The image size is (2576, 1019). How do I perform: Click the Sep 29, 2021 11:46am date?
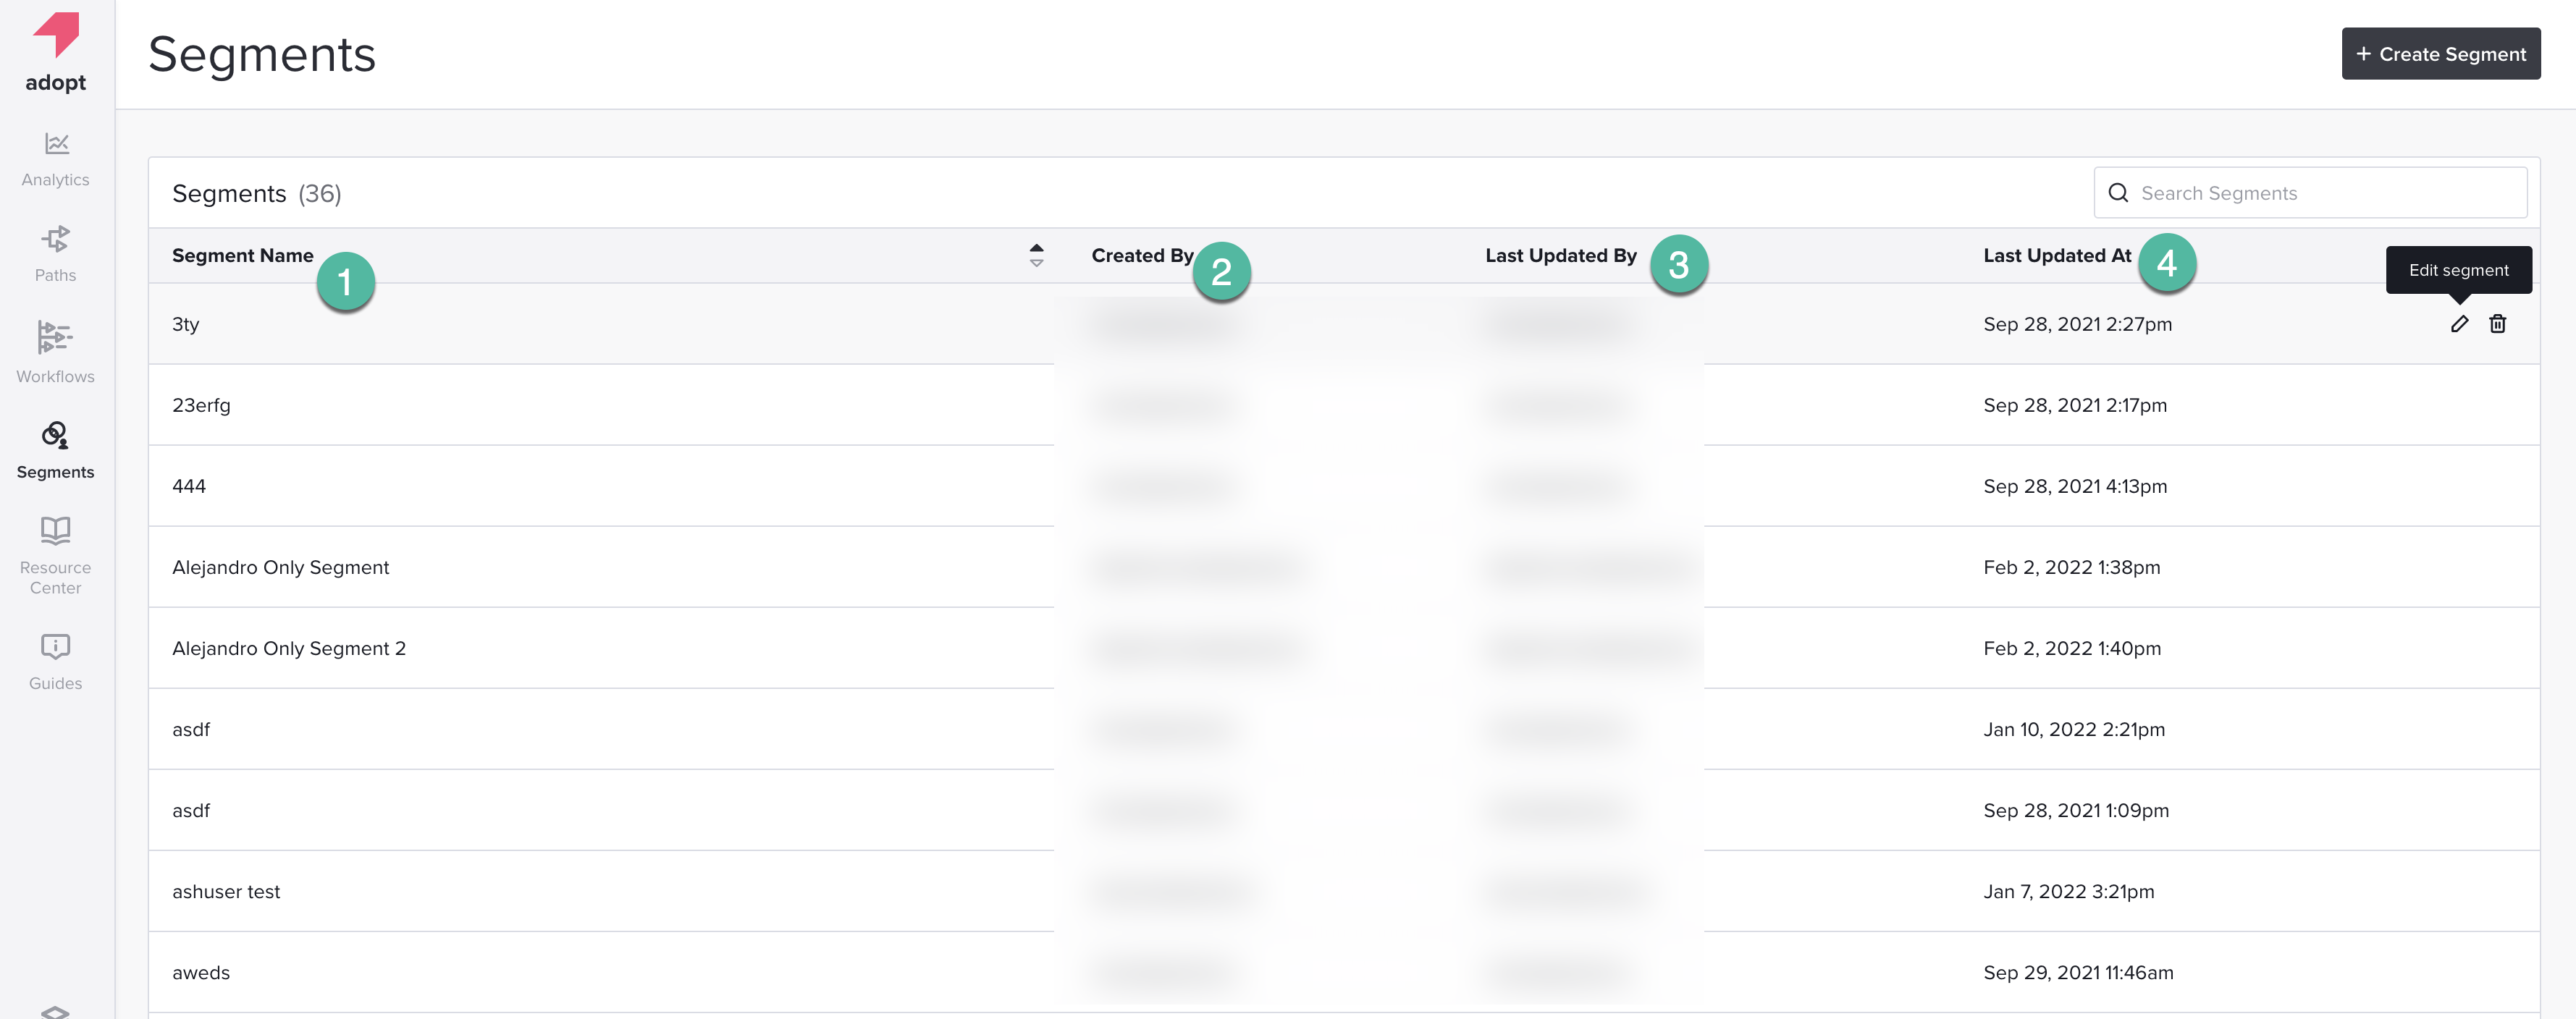click(x=2078, y=971)
